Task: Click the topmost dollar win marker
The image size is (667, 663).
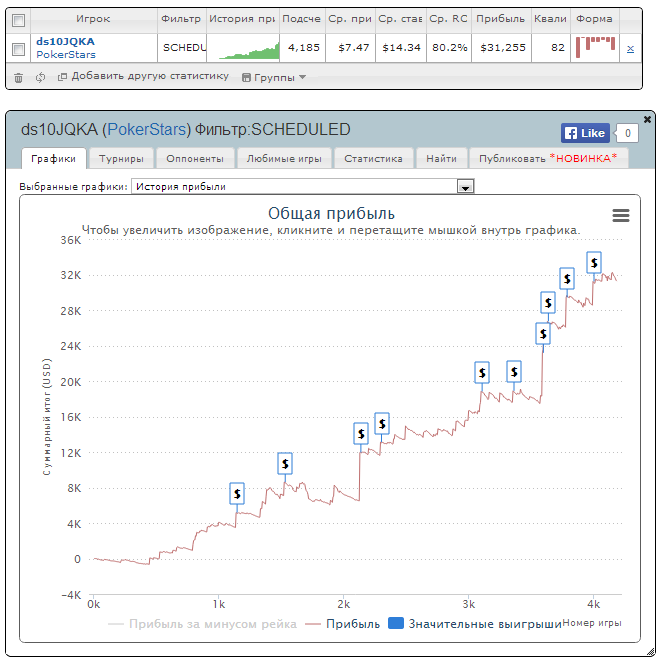Action: click(x=594, y=262)
